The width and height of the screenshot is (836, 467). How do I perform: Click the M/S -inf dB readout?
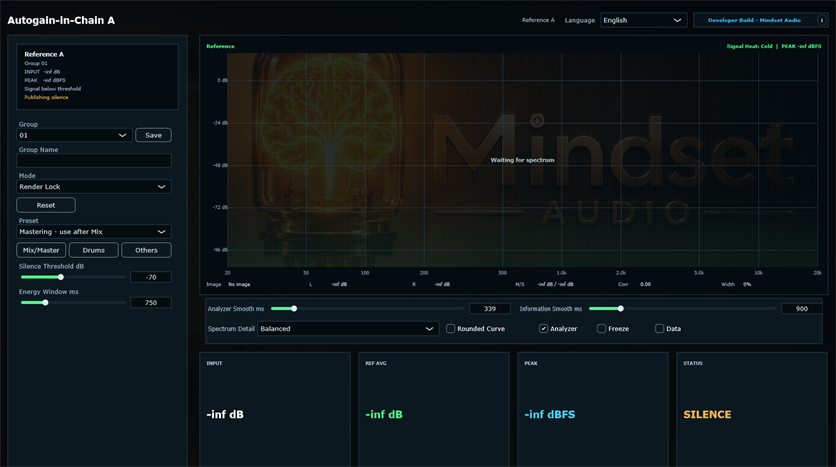point(544,285)
